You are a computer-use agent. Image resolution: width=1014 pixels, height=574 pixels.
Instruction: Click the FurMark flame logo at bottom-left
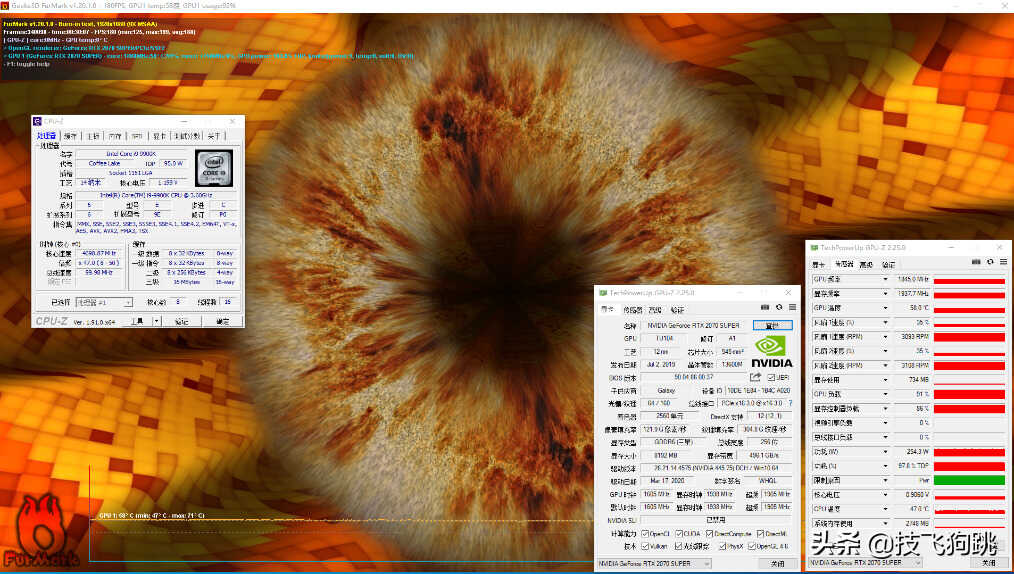tap(40, 530)
